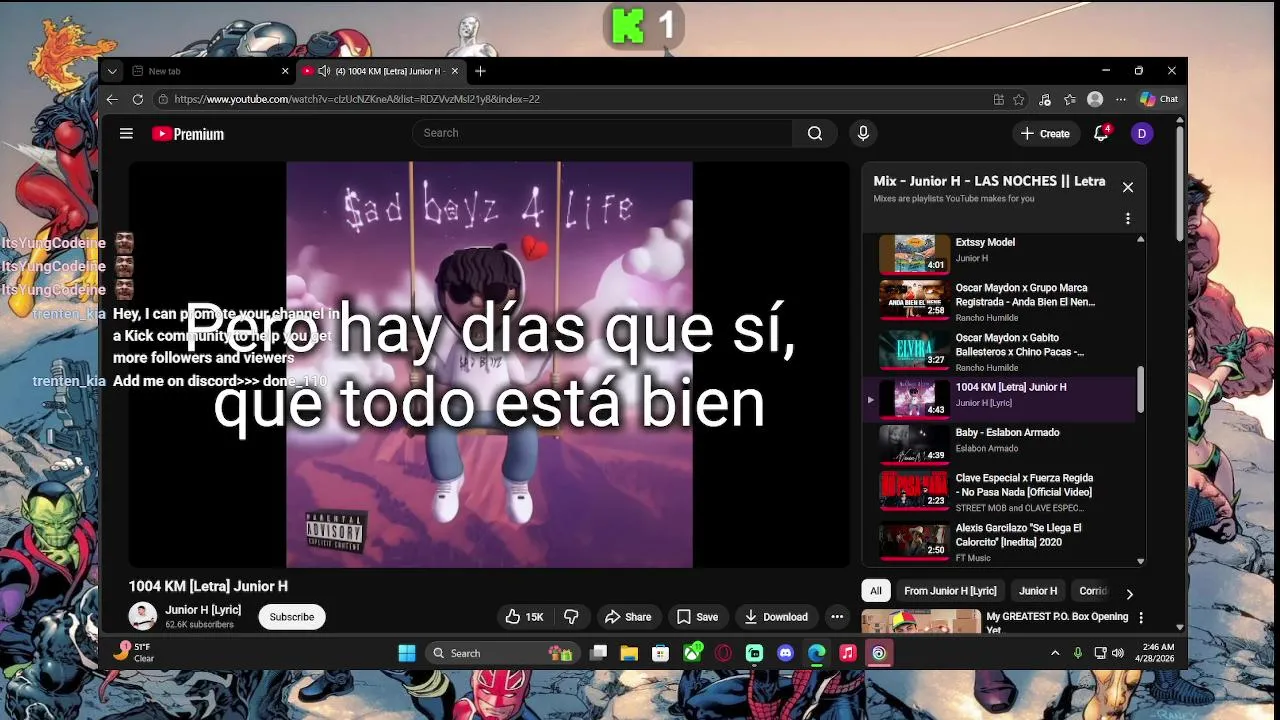Open Discord from the taskbar
The height and width of the screenshot is (720, 1280).
pos(786,653)
